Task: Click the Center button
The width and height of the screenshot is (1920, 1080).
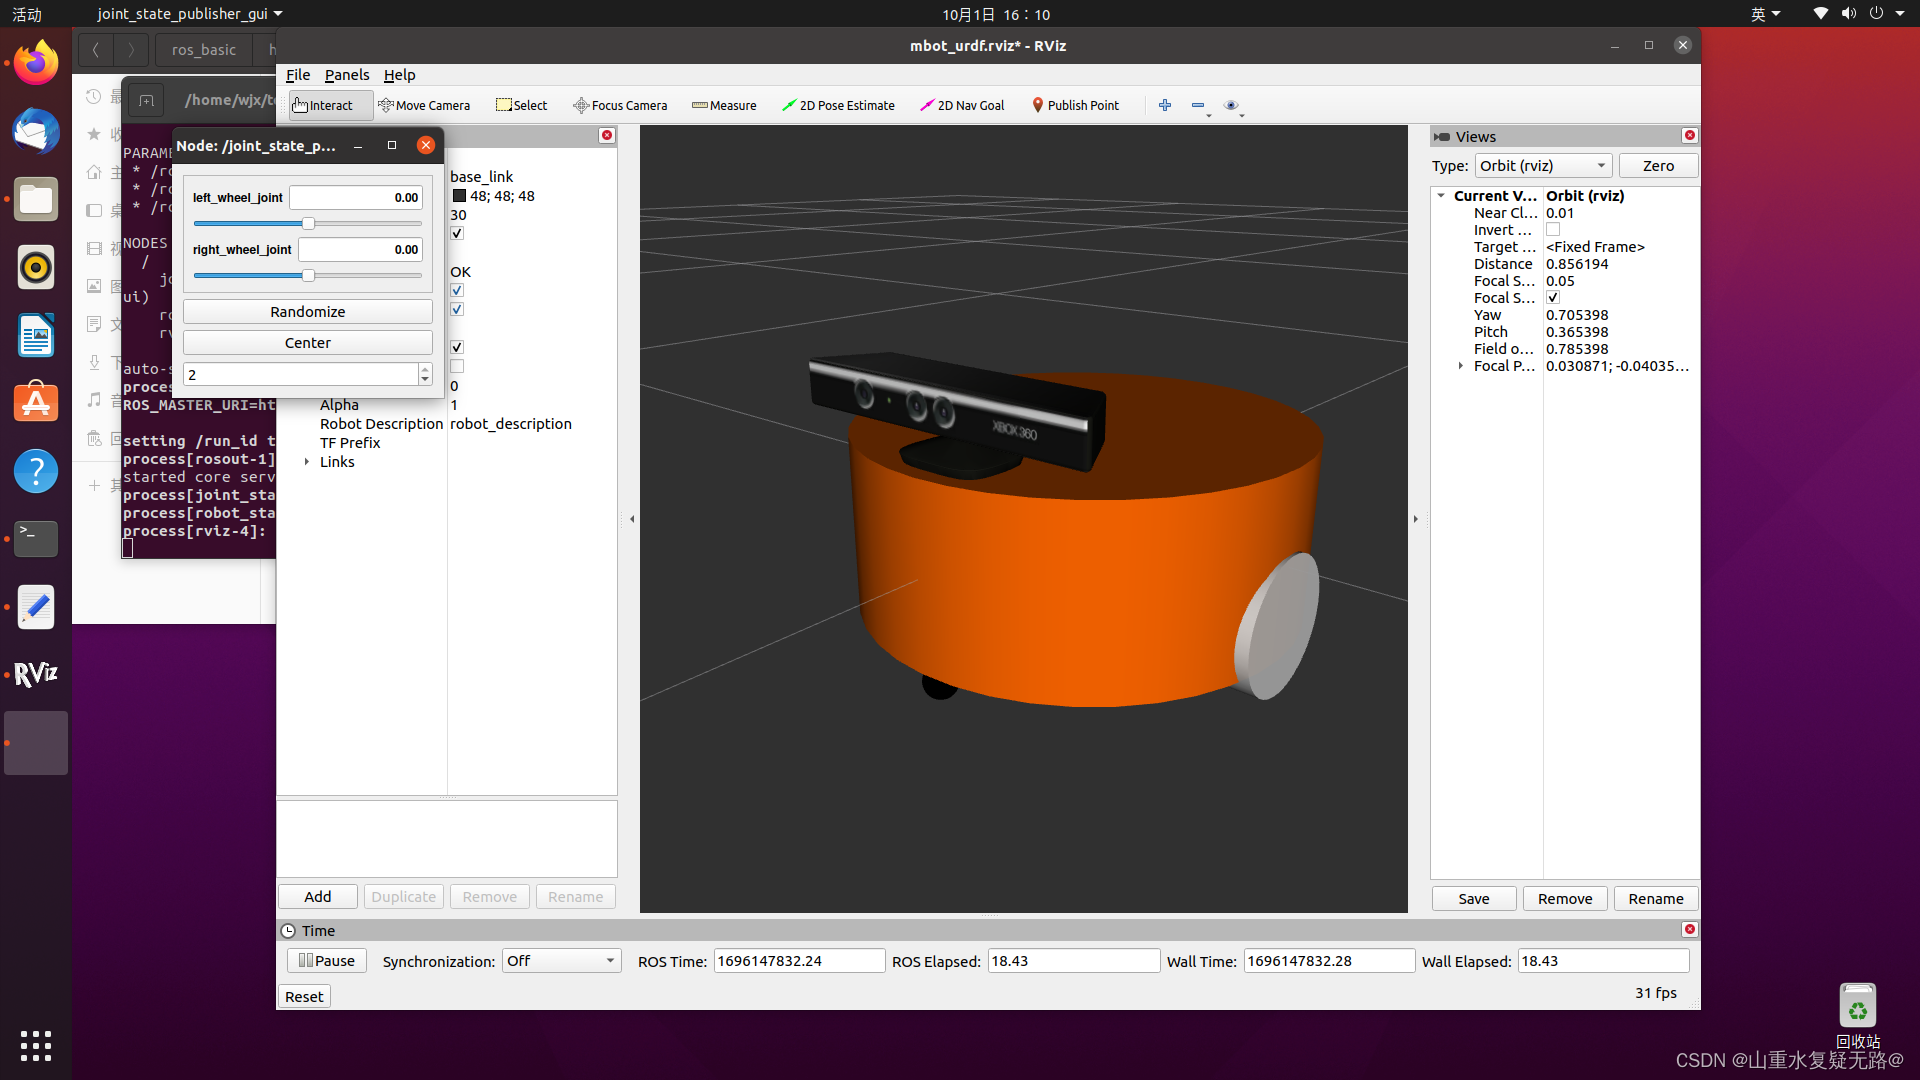Action: pyautogui.click(x=308, y=343)
